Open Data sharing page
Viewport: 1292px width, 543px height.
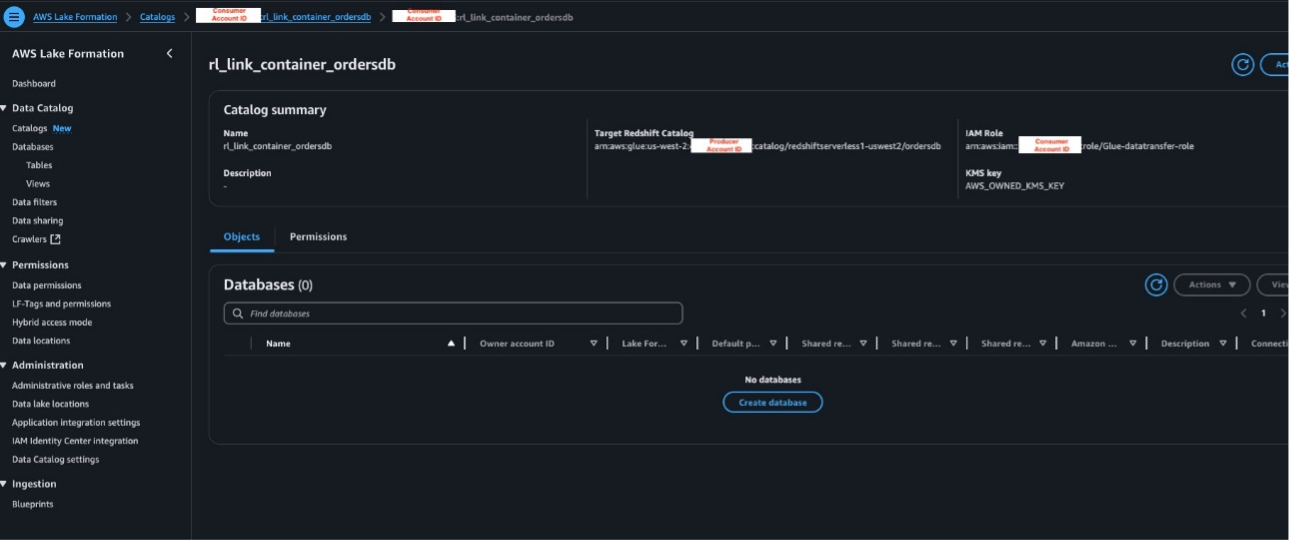pos(37,221)
